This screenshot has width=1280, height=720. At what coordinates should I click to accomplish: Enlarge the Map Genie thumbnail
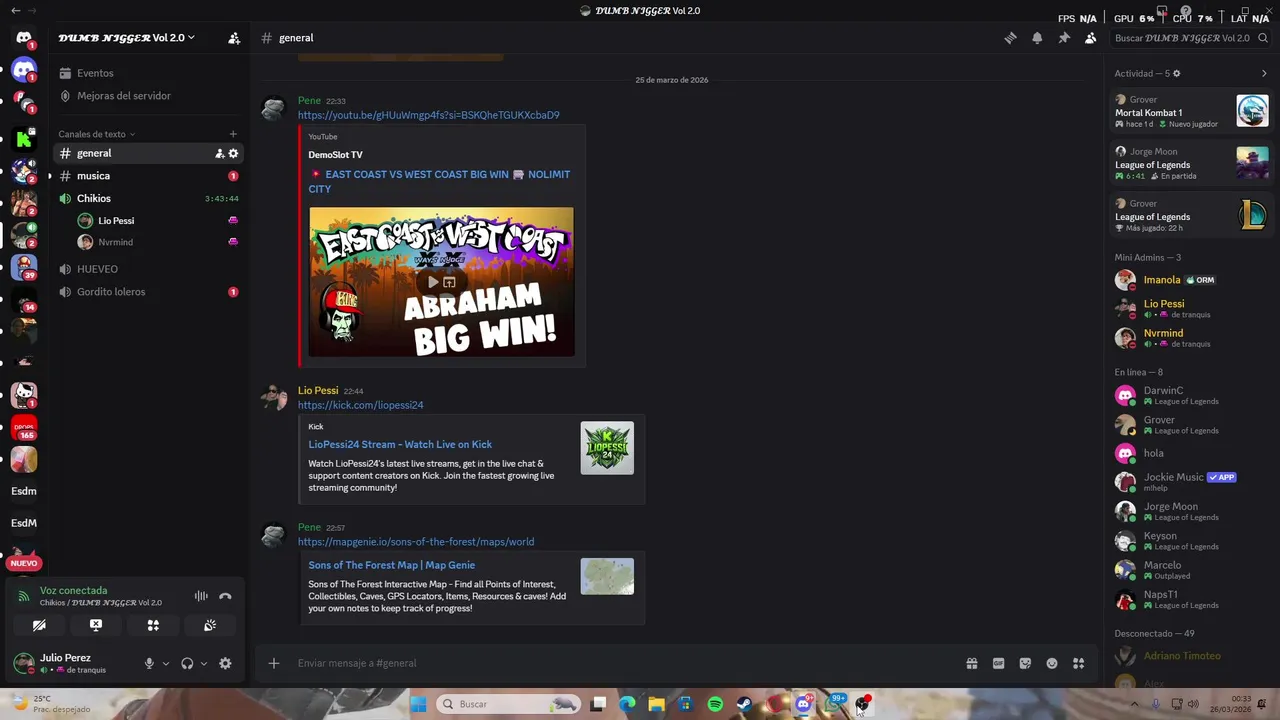(607, 576)
